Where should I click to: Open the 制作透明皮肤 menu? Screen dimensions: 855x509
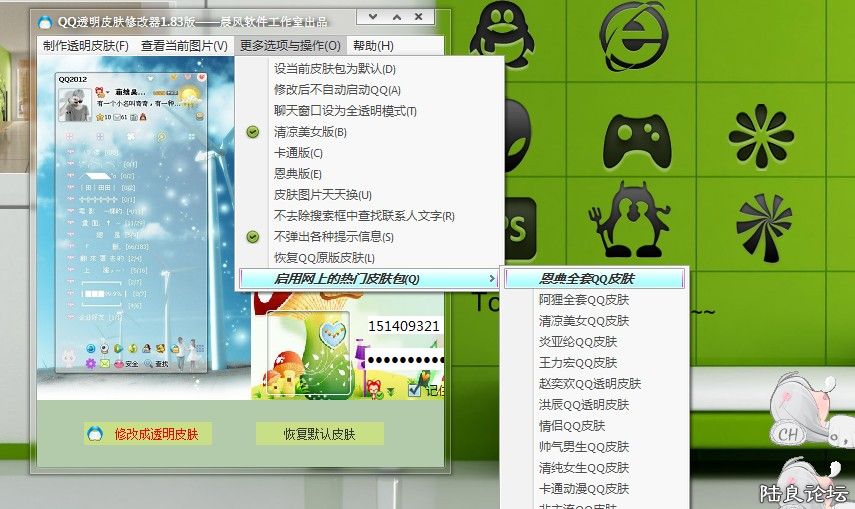pos(85,45)
